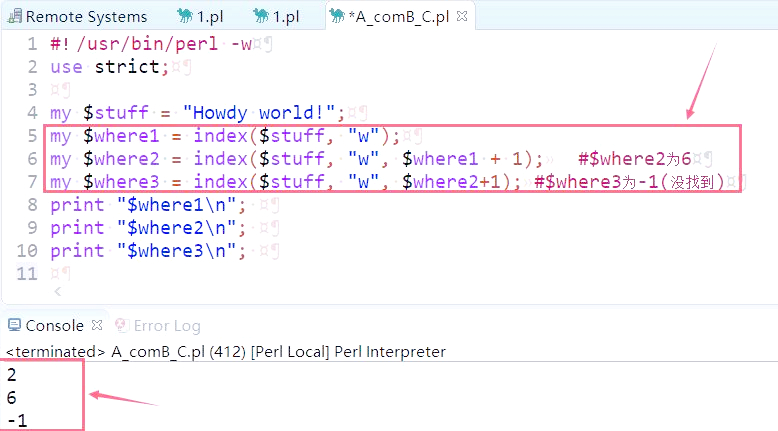Click the camel icon on second 1.pl tab

261,16
